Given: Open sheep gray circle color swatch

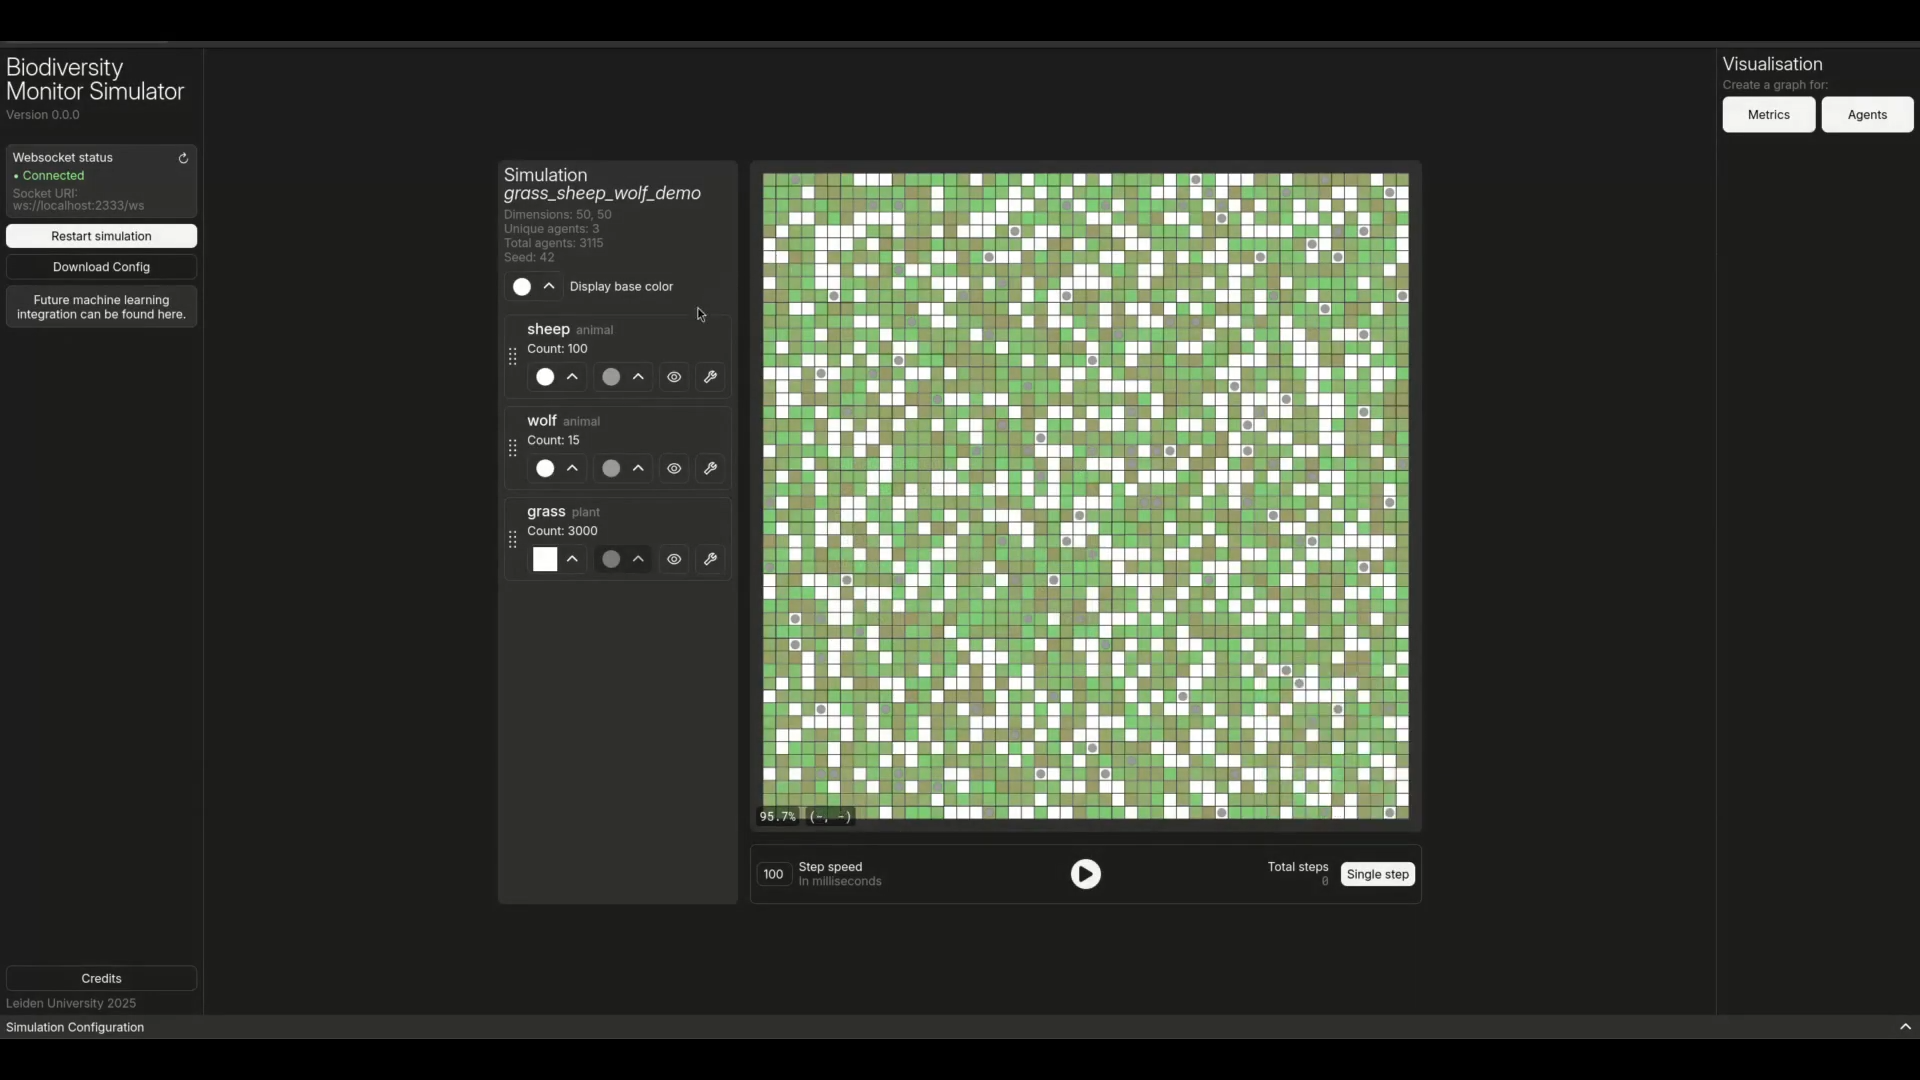Looking at the screenshot, I should pyautogui.click(x=611, y=377).
